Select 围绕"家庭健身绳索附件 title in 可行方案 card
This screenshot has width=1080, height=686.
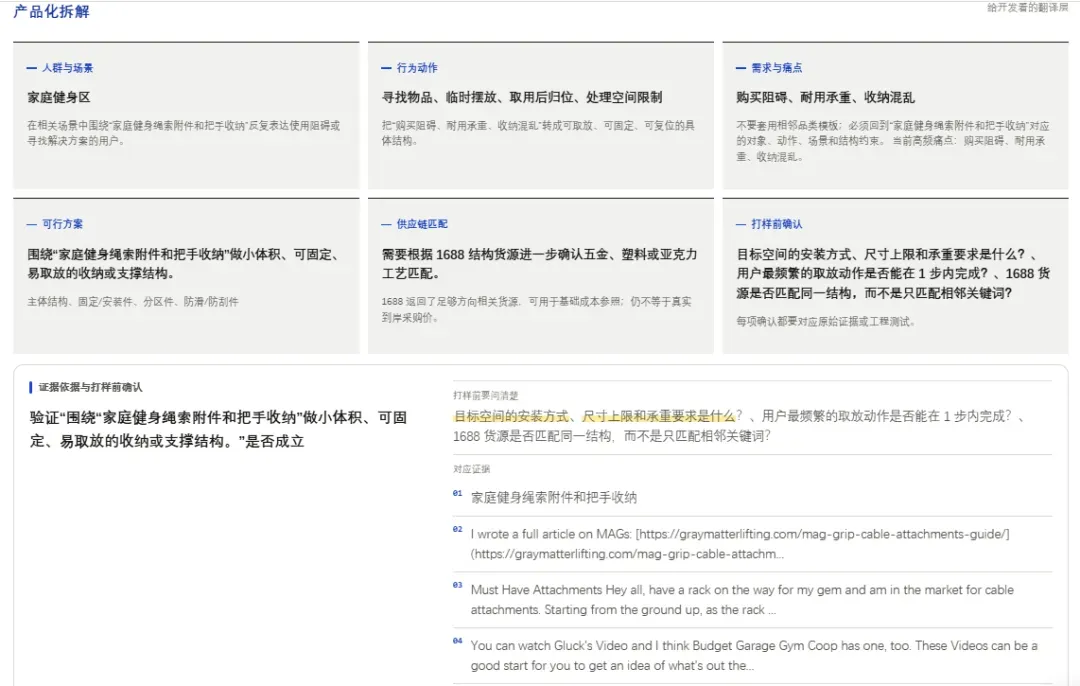tap(185, 264)
